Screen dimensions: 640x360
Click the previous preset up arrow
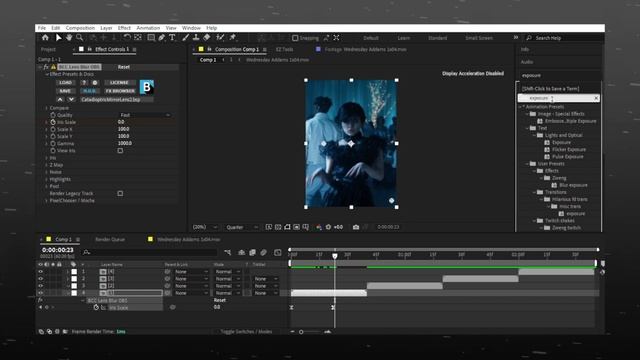click(x=60, y=99)
